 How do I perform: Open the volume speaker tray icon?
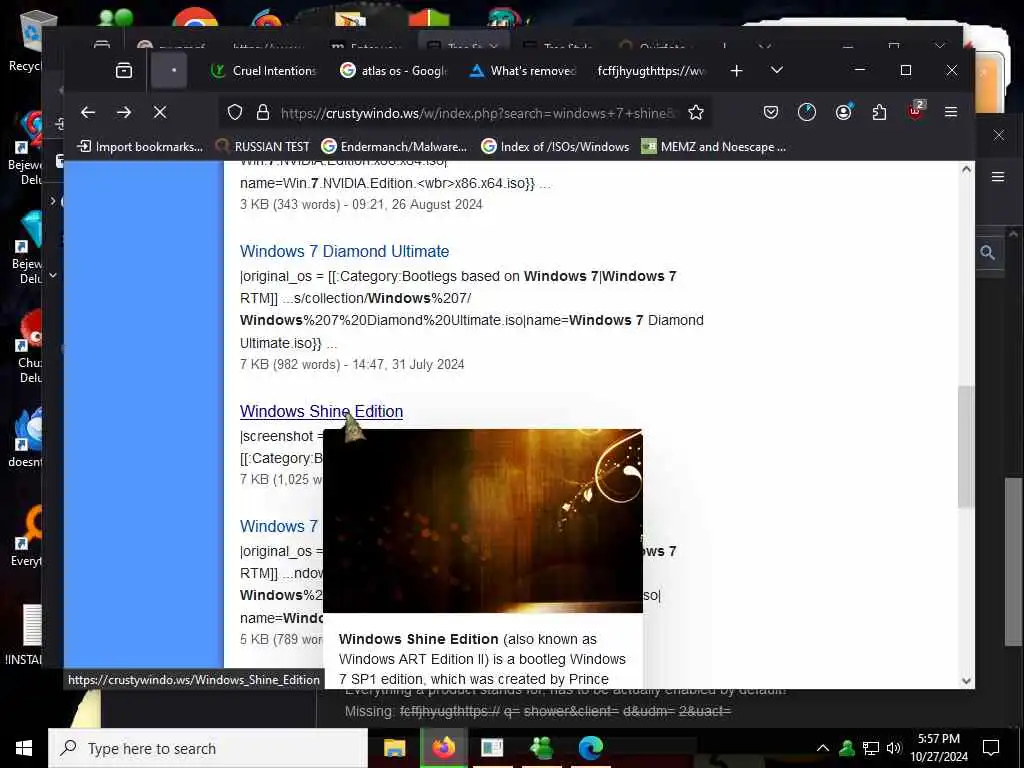893,748
